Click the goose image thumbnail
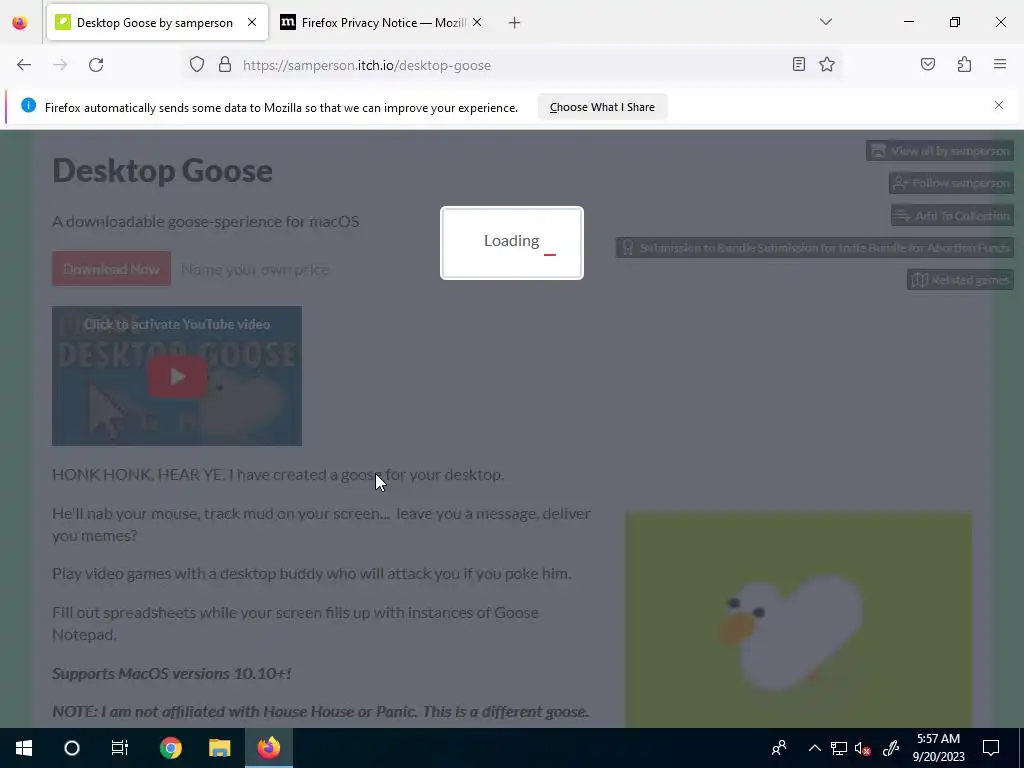This screenshot has height=768, width=1024. click(798, 619)
